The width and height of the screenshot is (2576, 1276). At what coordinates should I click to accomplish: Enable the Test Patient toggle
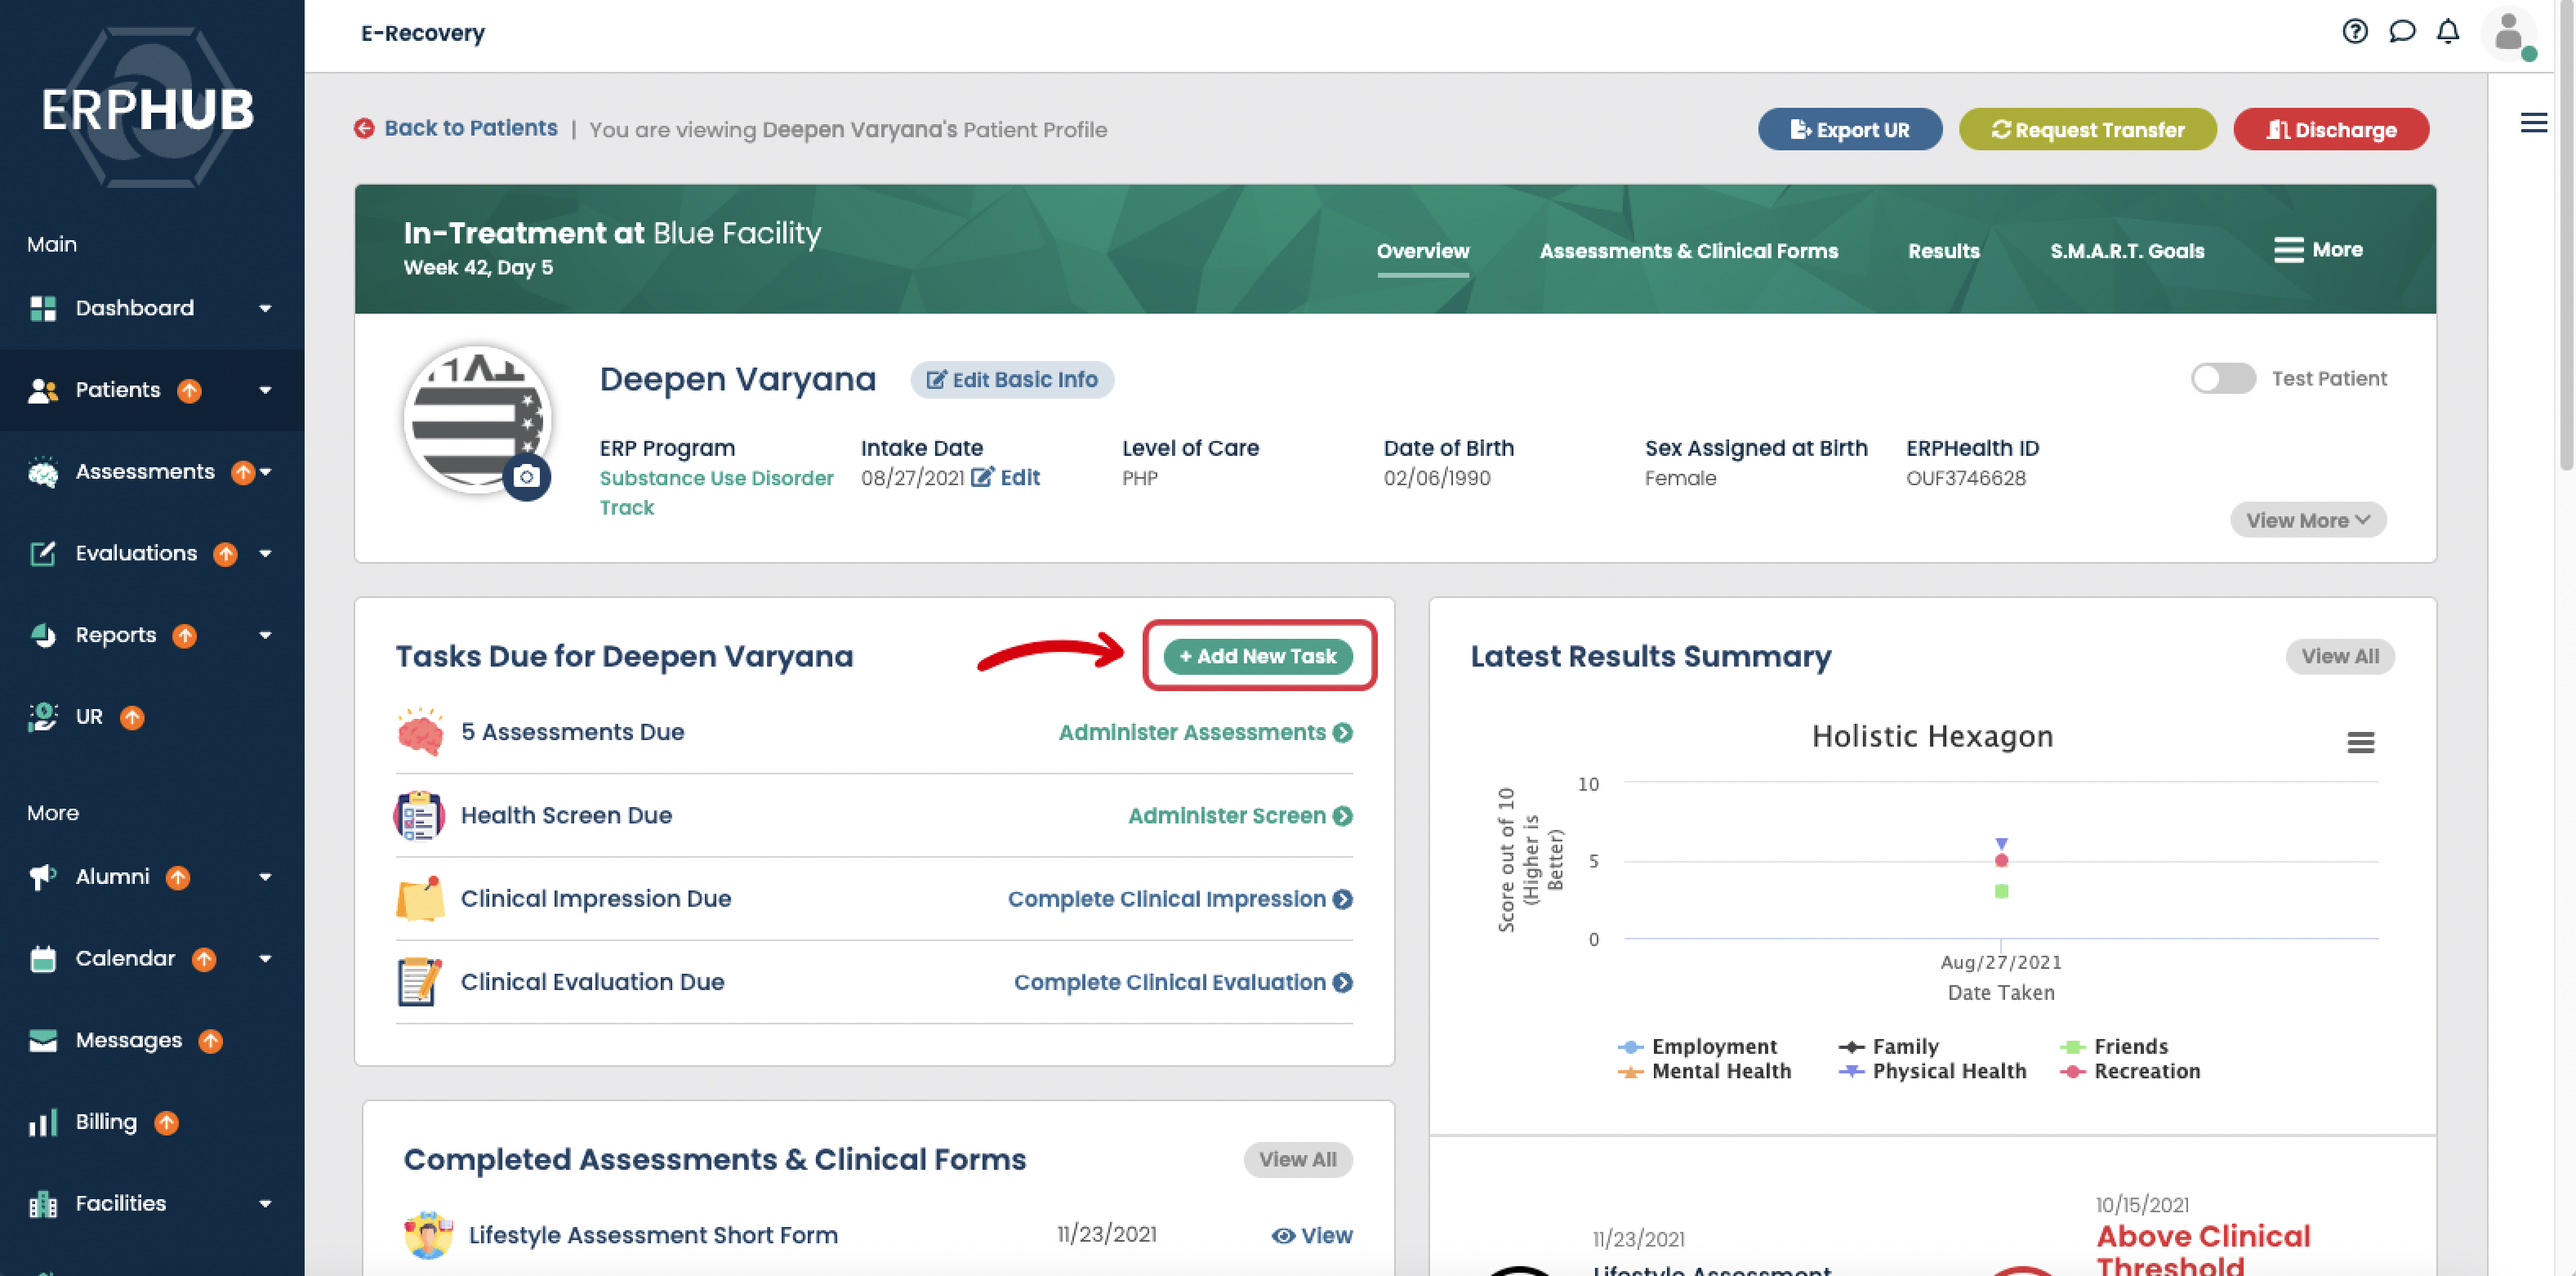pos(2222,378)
